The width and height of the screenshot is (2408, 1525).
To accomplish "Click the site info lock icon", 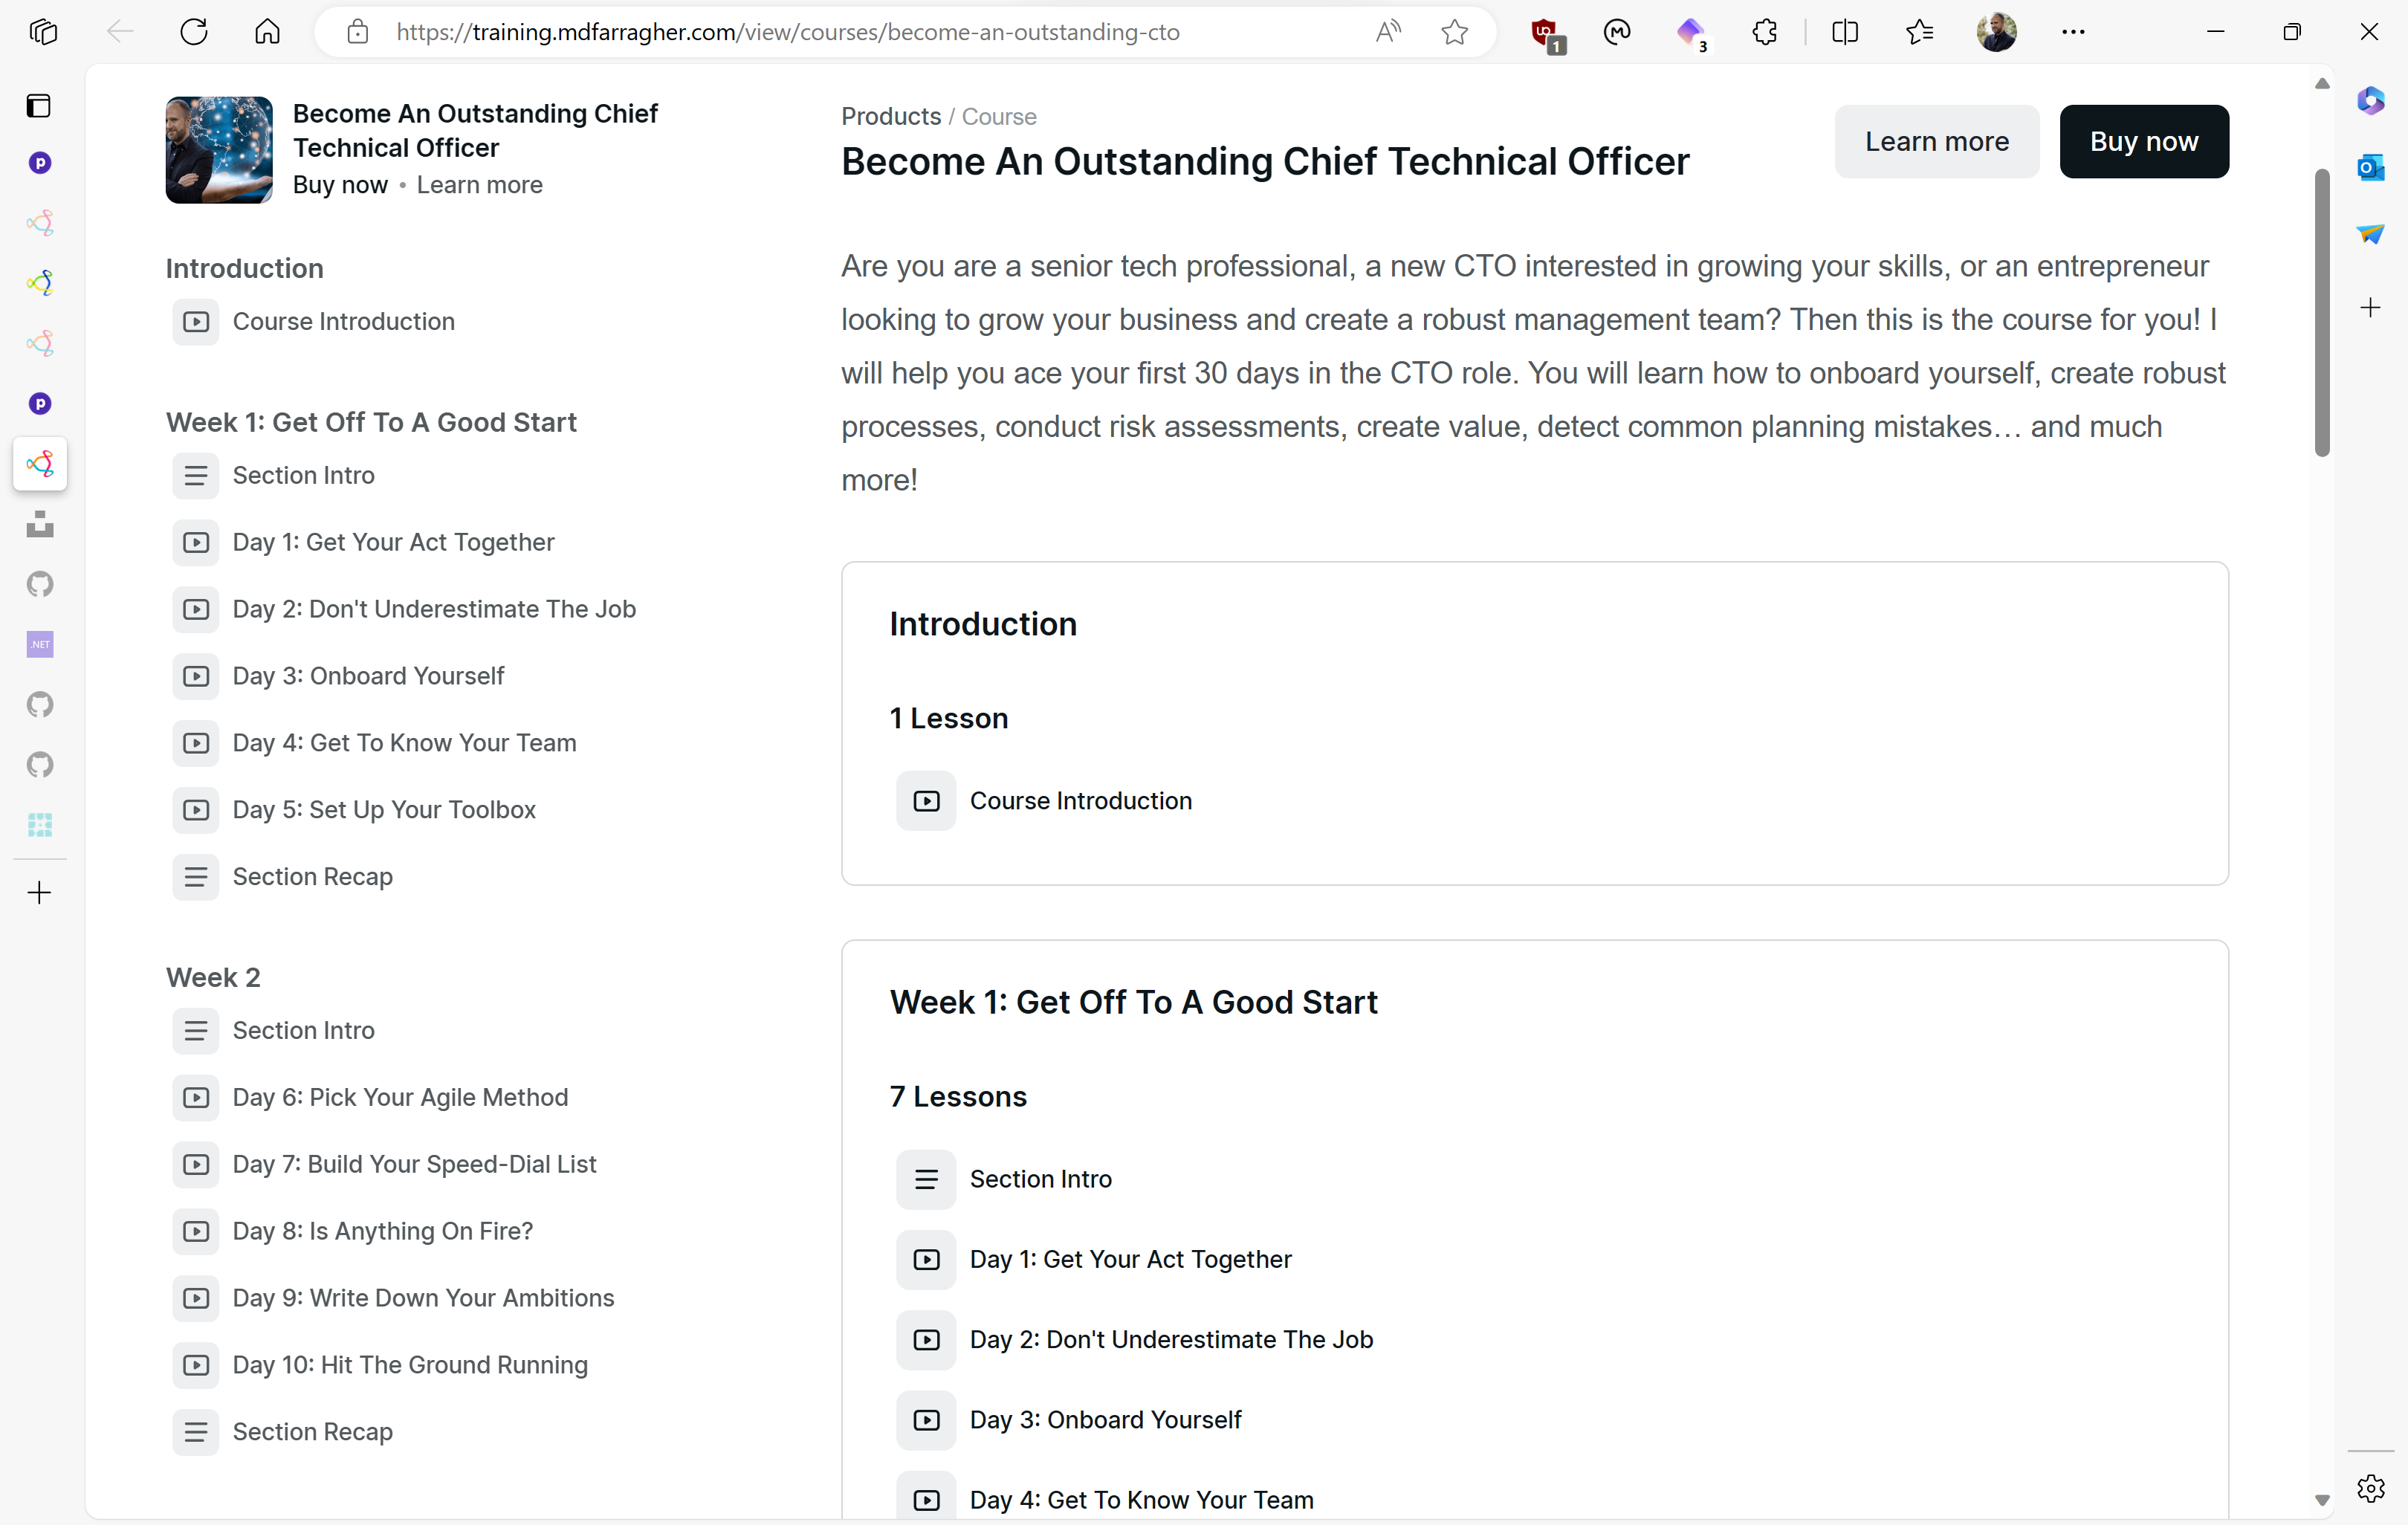I will point(358,32).
